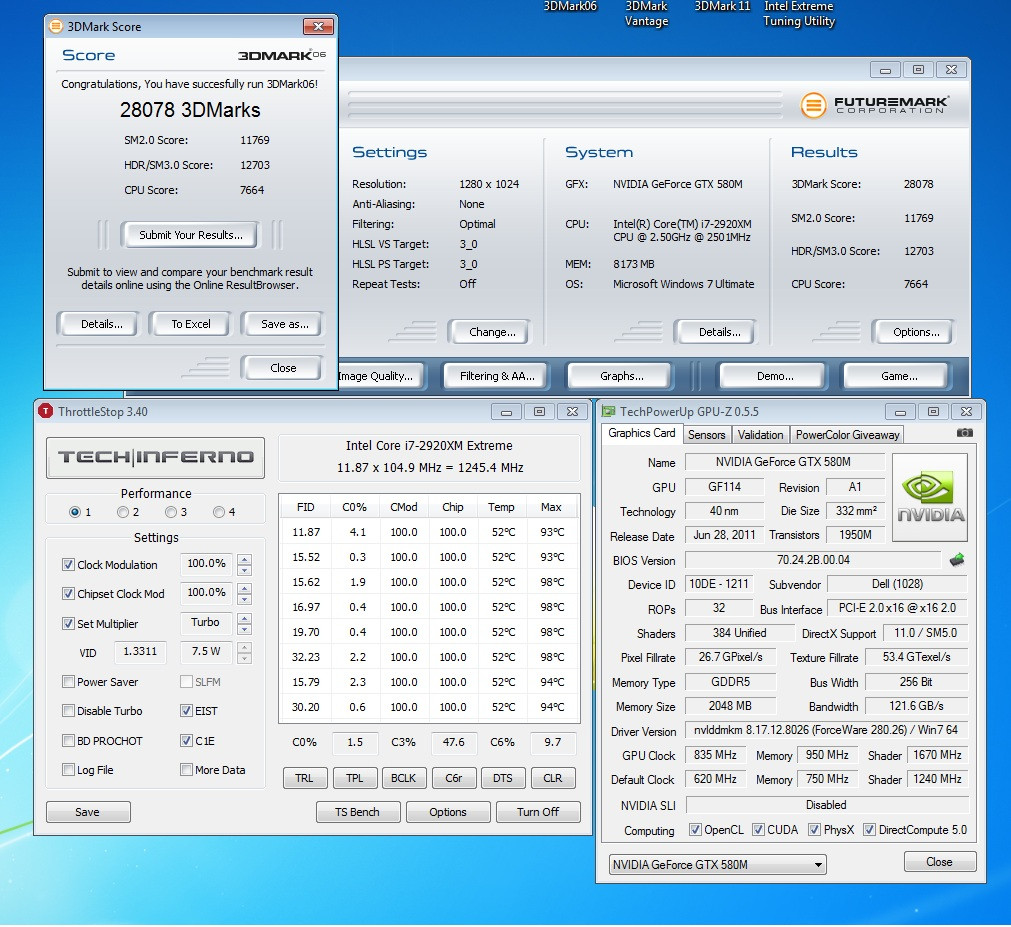Image resolution: width=1011 pixels, height=927 pixels.
Task: Click the GPU-Z title bar icon
Action: pyautogui.click(x=607, y=411)
